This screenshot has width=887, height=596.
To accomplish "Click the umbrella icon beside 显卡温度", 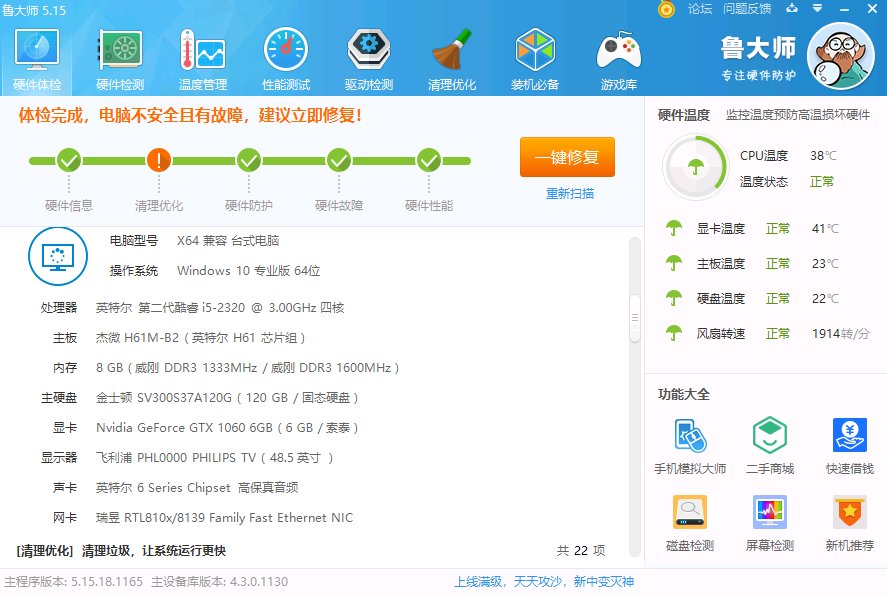I will tap(674, 228).
